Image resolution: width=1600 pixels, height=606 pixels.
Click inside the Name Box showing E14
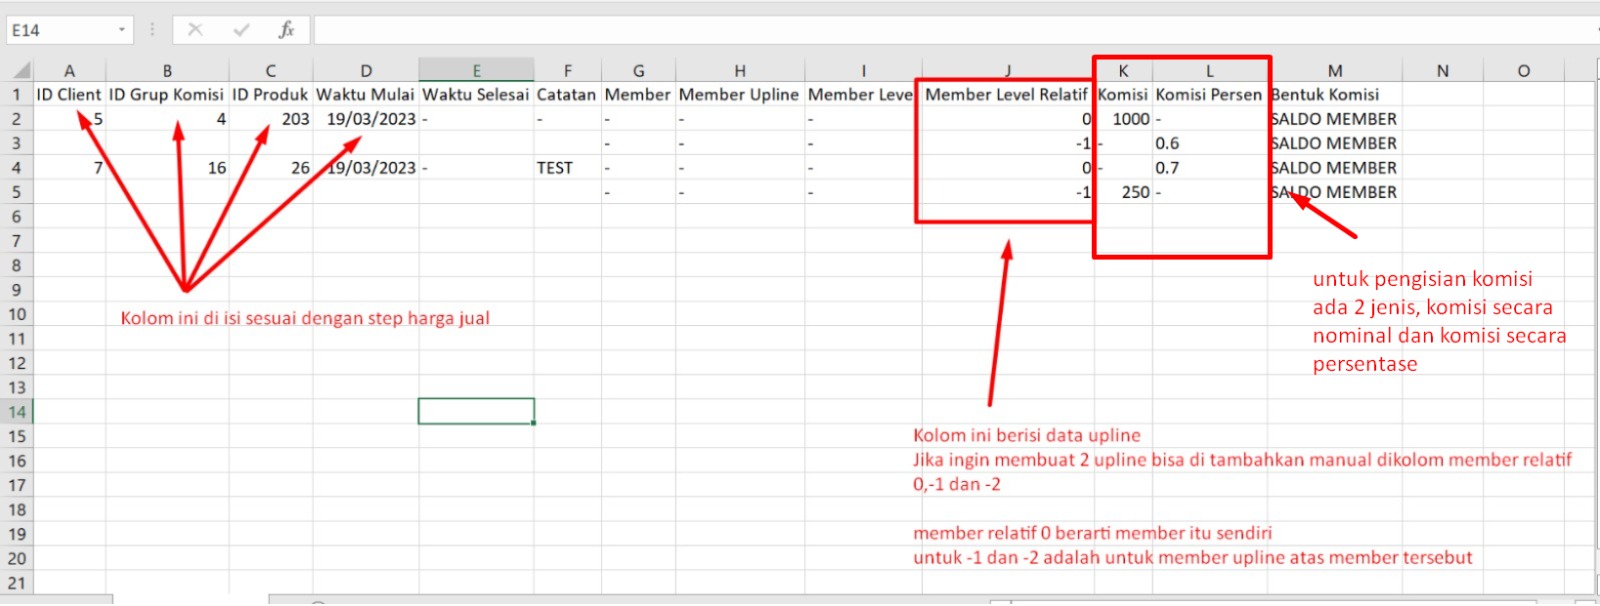pos(58,30)
